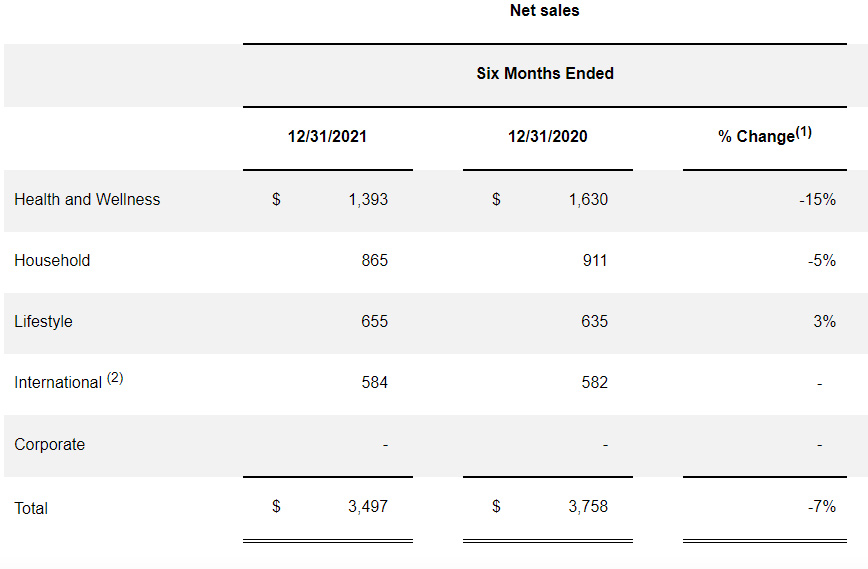This screenshot has width=868, height=569.
Task: Select the Lifestyle 3% change value
Action: point(824,322)
